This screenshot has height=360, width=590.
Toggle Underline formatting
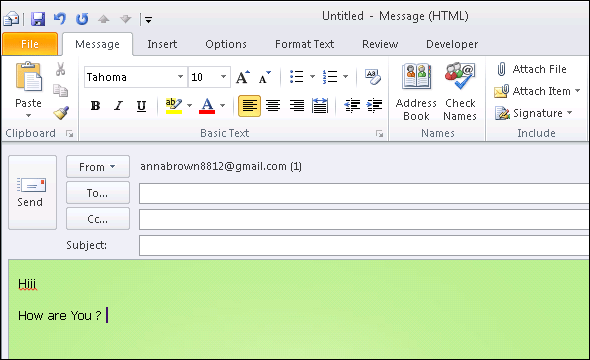pos(141,106)
